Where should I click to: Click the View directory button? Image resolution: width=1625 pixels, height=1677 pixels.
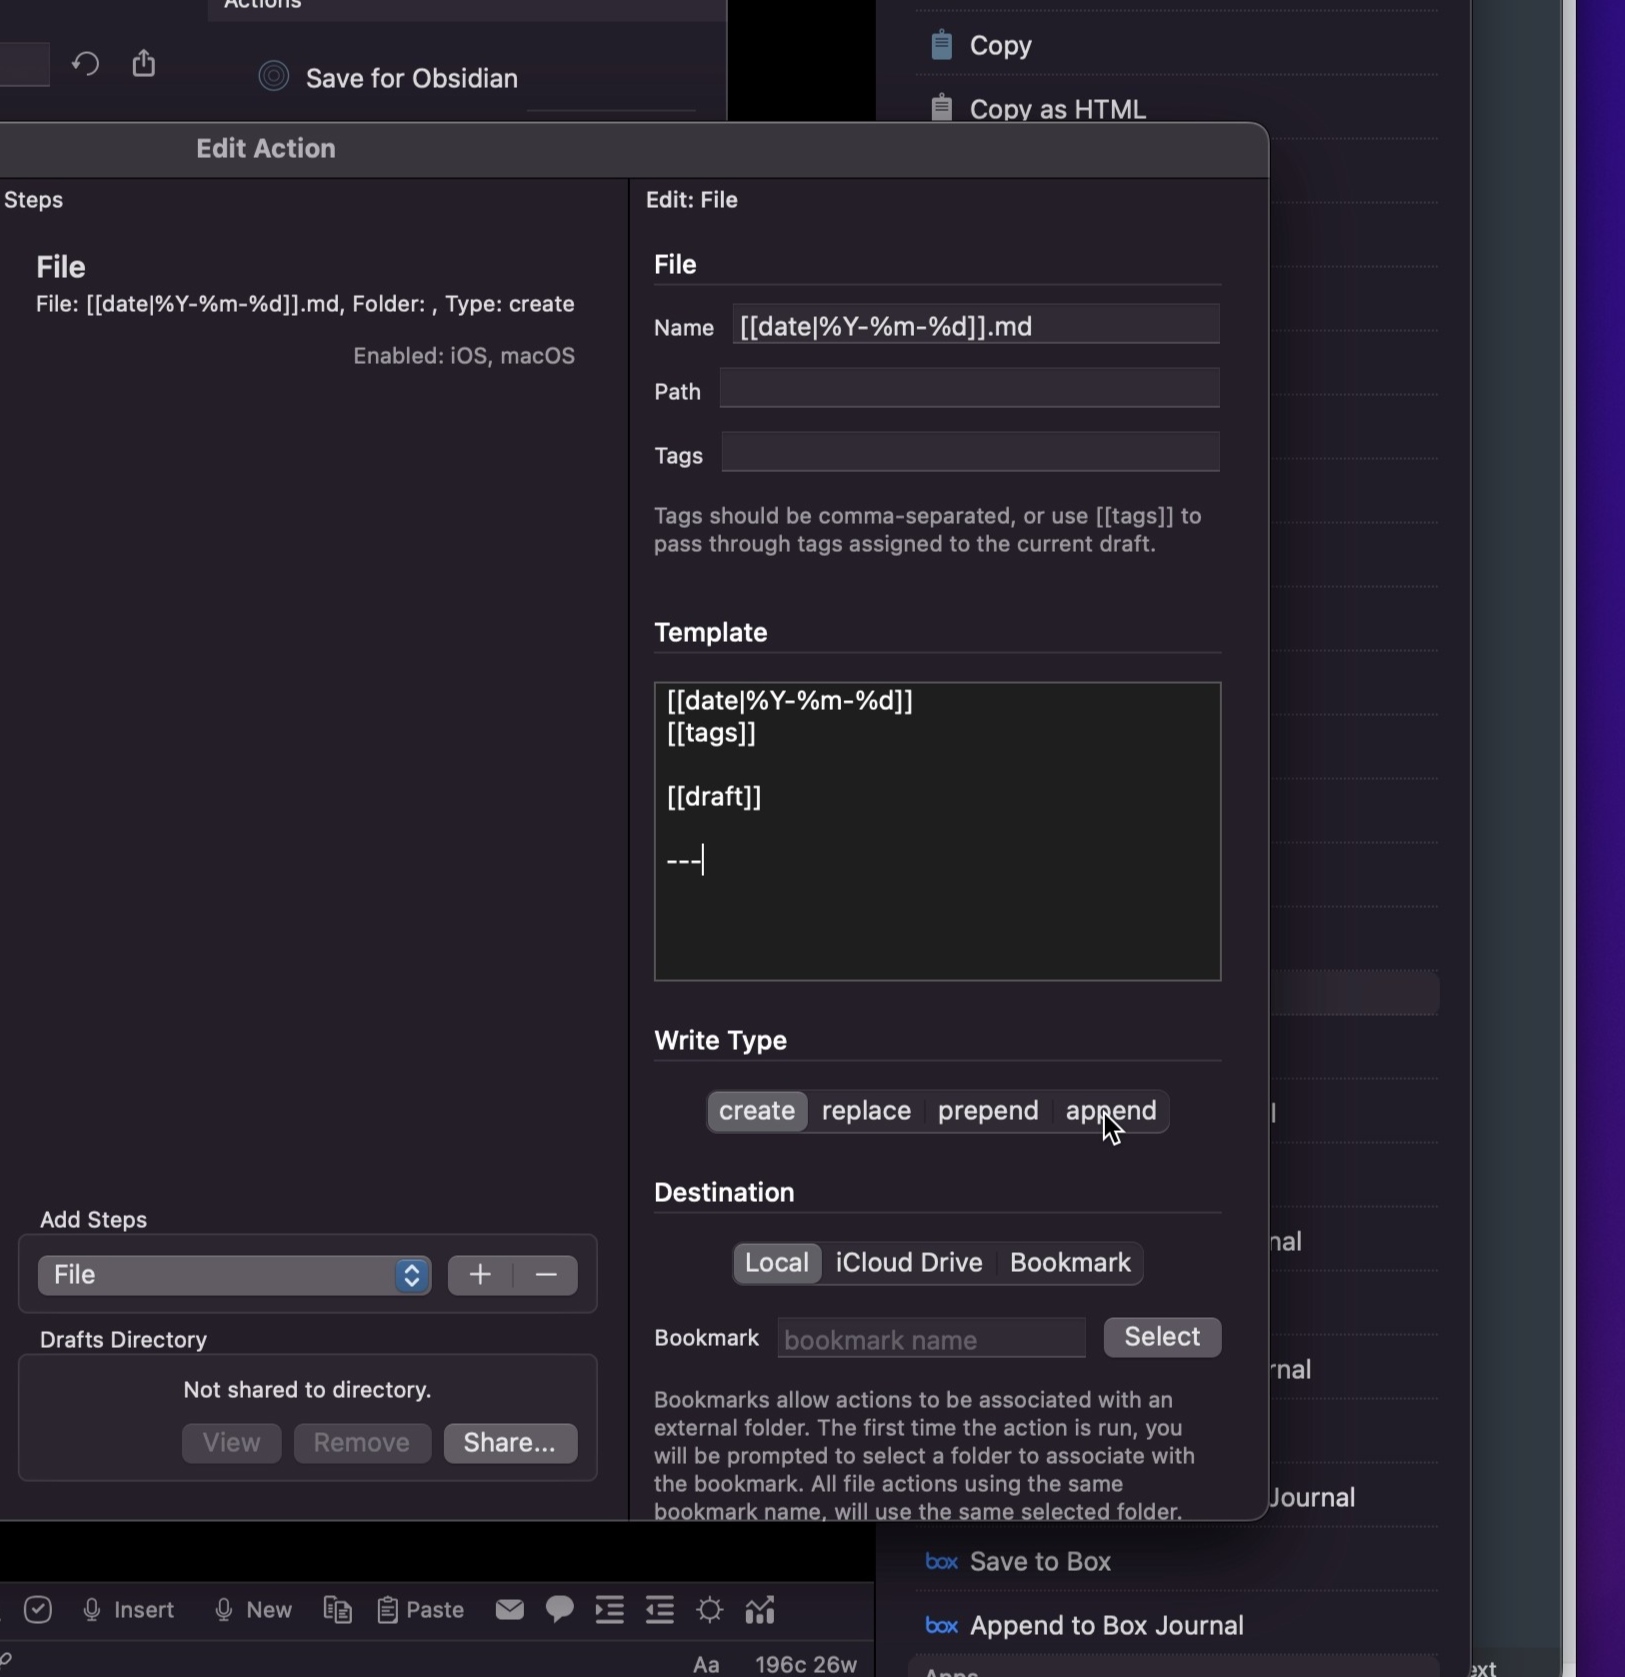231,1443
